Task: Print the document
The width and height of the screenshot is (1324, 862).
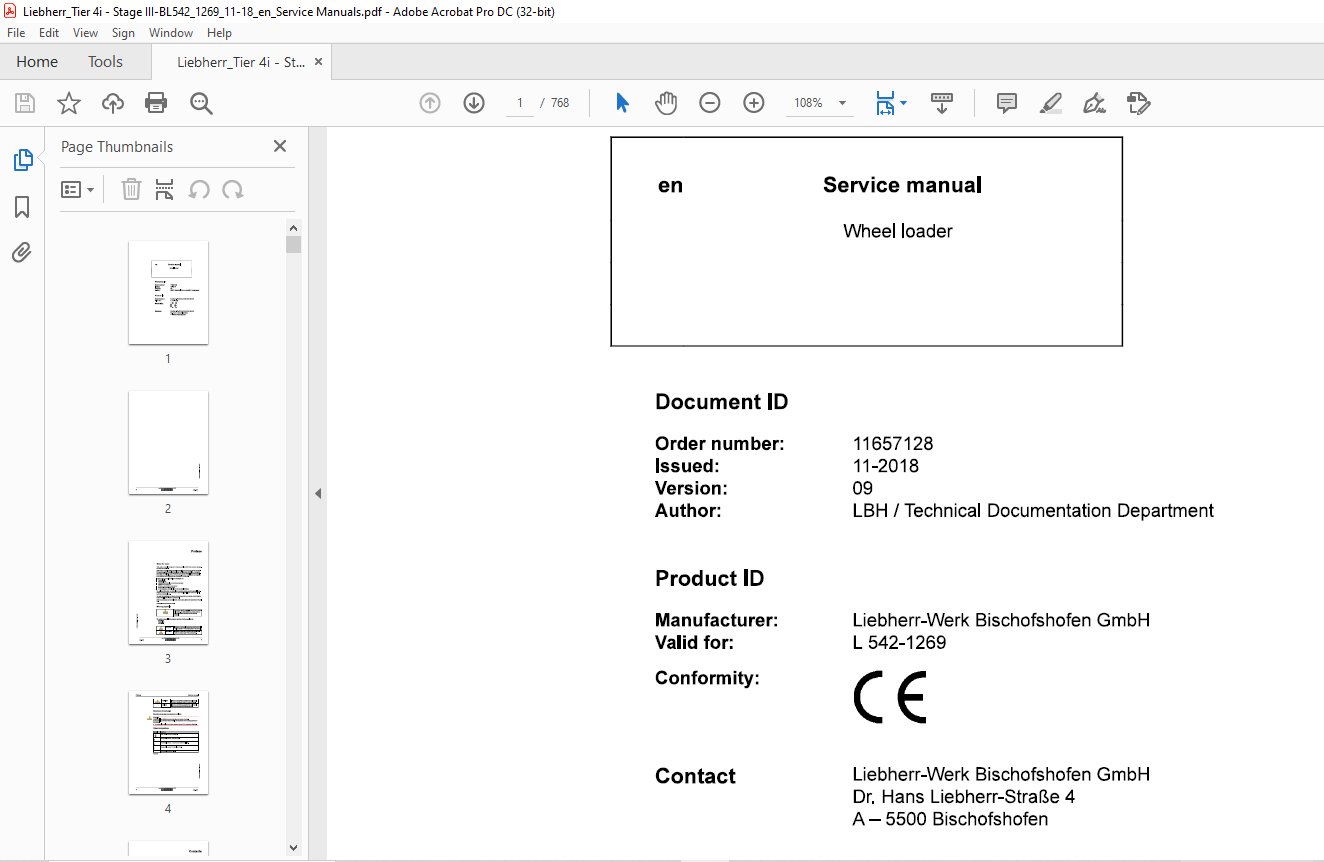Action: pos(156,103)
